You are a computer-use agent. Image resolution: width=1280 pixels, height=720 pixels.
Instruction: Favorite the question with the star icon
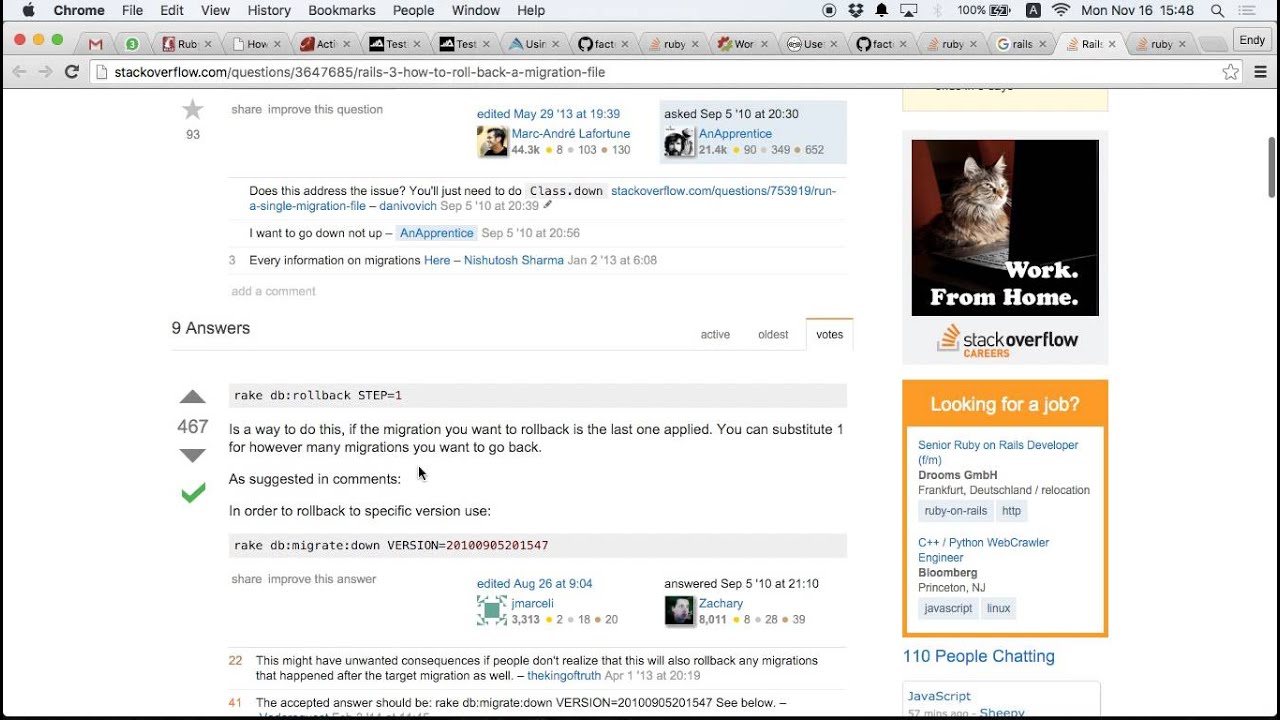coord(192,110)
